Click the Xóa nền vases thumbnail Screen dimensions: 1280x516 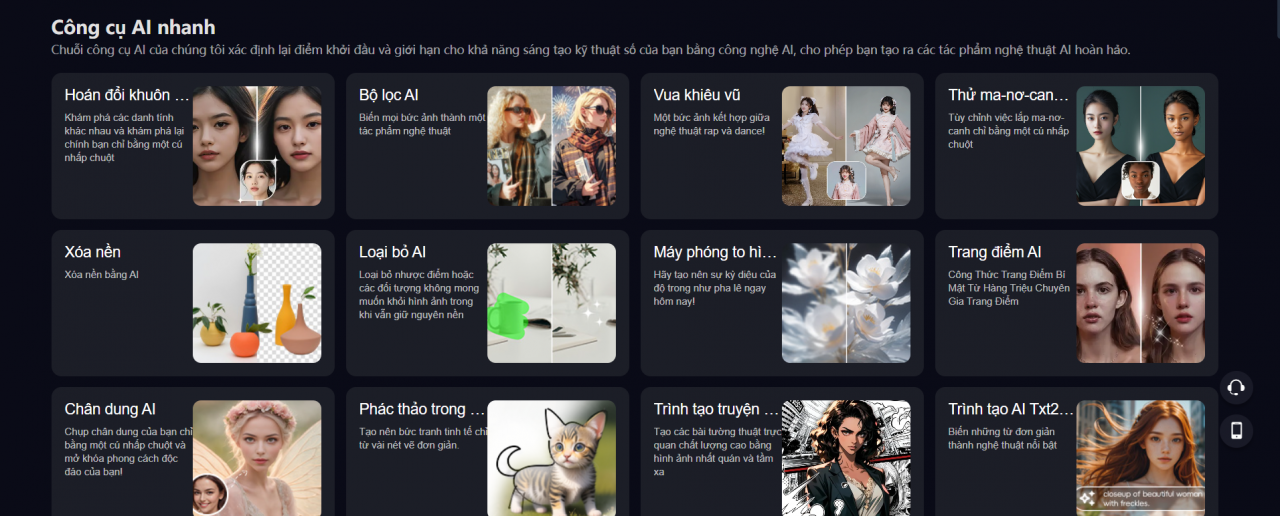[257, 303]
